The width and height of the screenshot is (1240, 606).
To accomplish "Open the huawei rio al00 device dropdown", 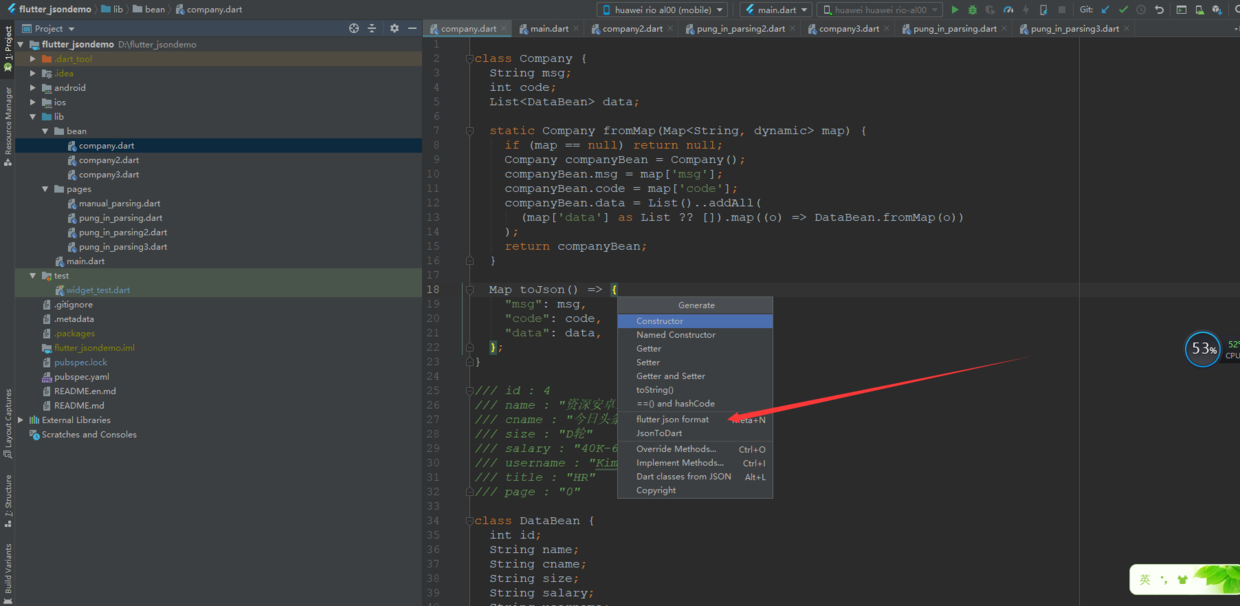I will [662, 10].
